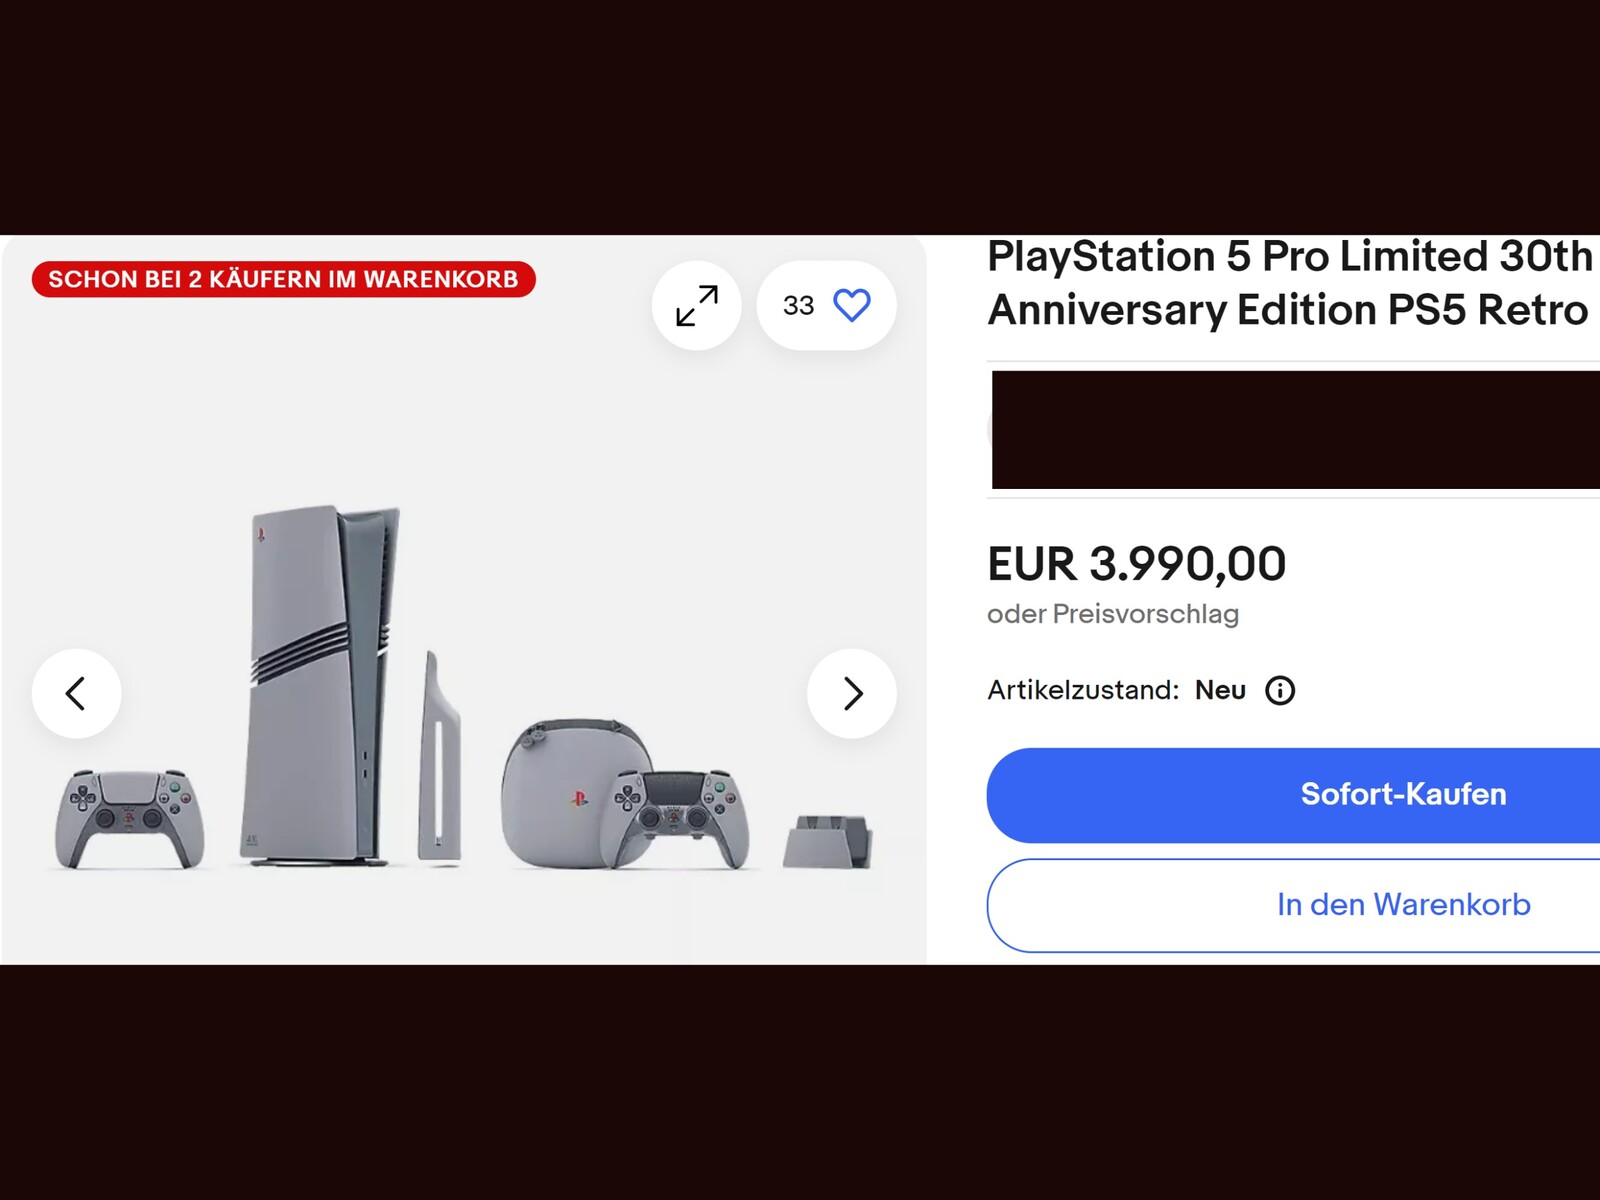Click the Neu condition value

1220,690
